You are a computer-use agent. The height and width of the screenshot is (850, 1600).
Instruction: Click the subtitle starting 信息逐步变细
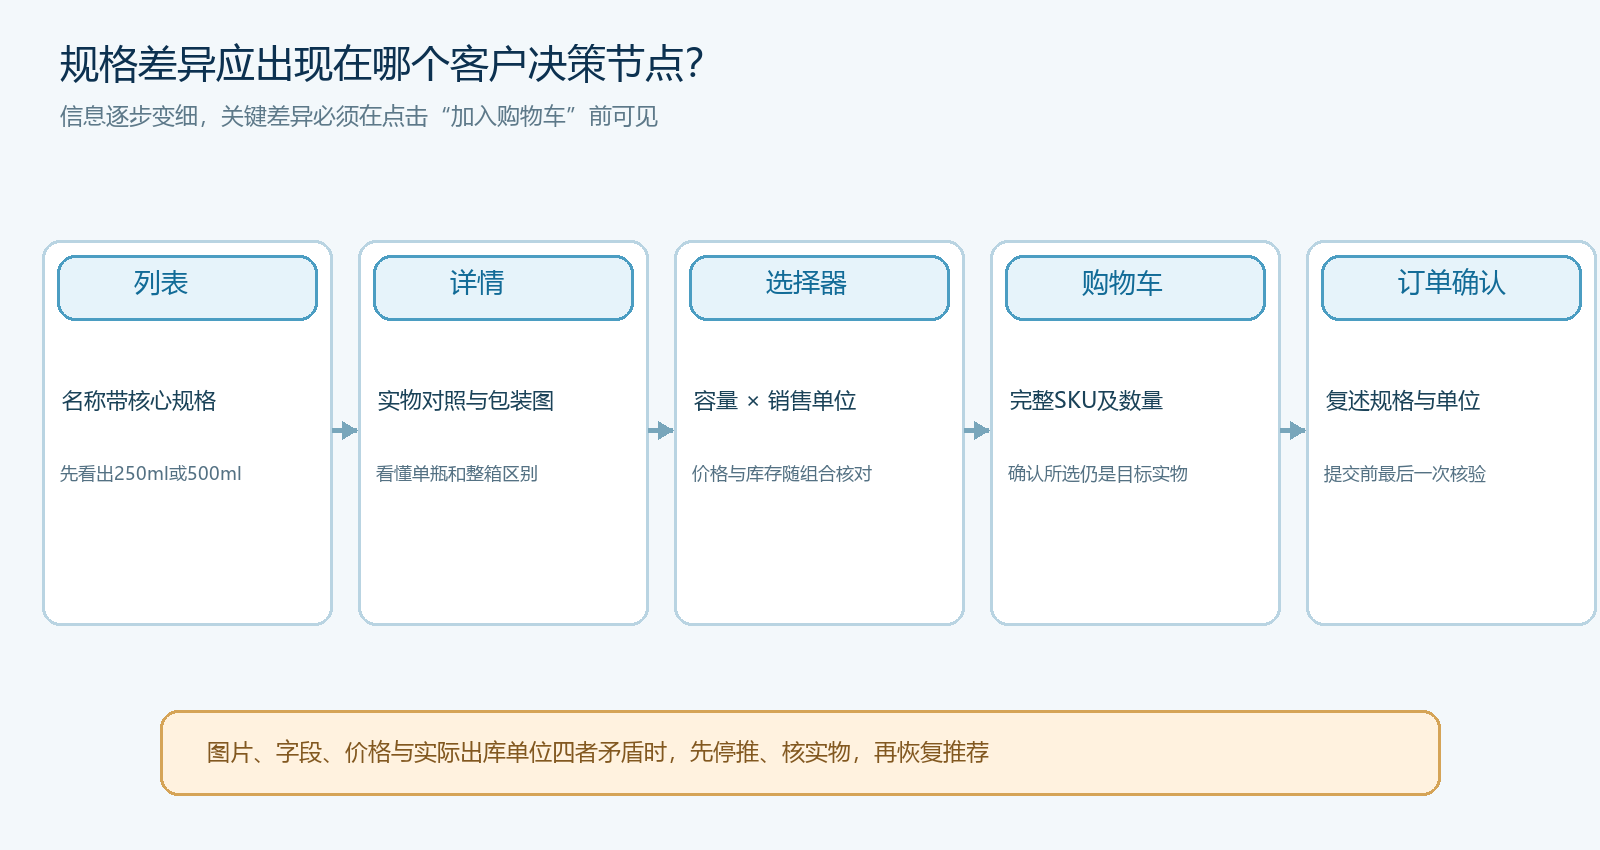(x=359, y=117)
